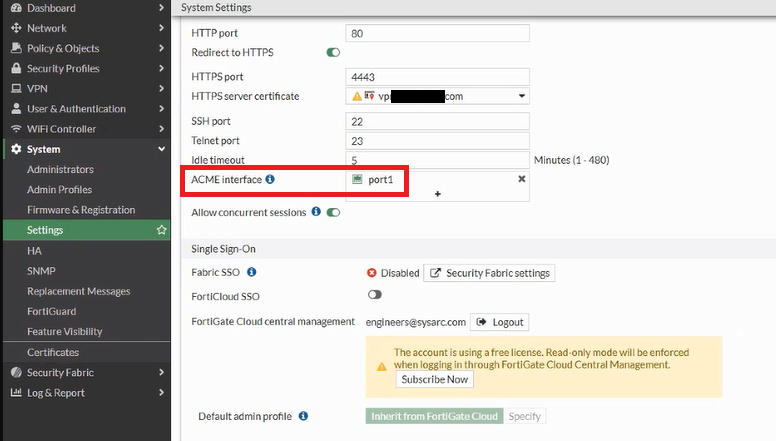Expand the Log & Report chevron

point(161,392)
